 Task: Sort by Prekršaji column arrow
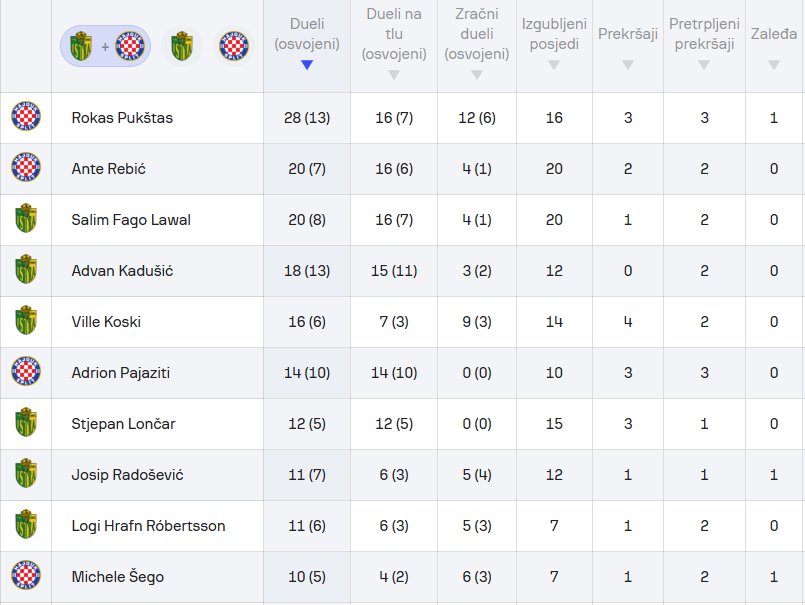click(628, 65)
